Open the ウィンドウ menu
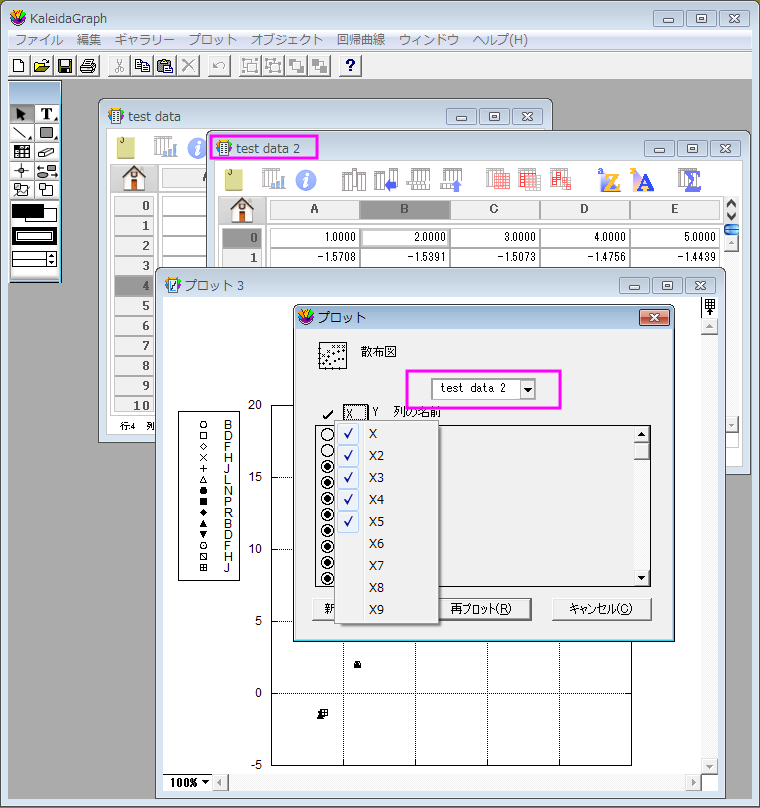760x808 pixels. pyautogui.click(x=429, y=40)
